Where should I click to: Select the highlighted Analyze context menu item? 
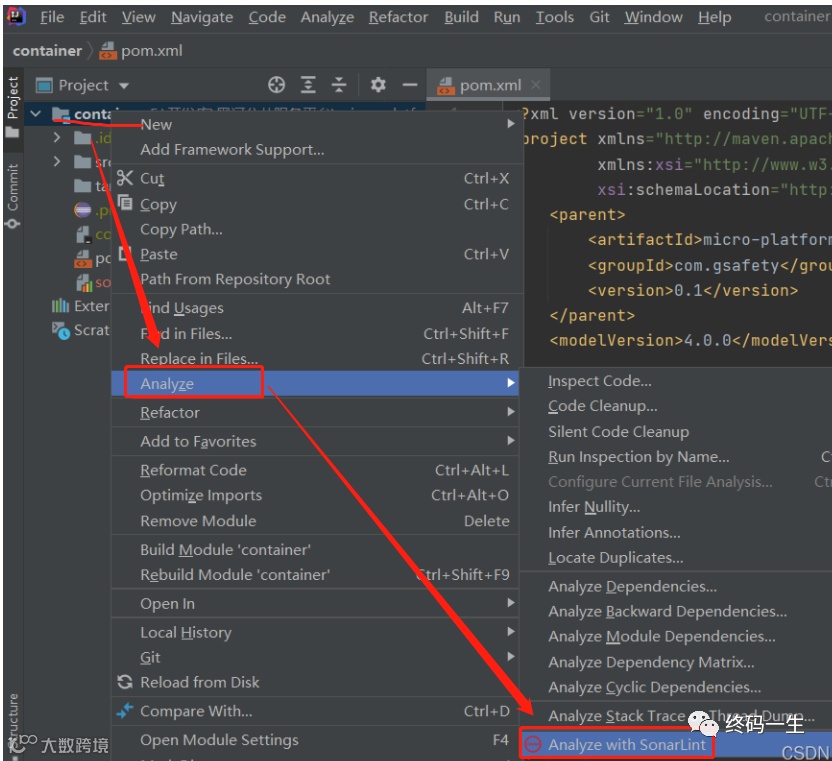point(315,383)
